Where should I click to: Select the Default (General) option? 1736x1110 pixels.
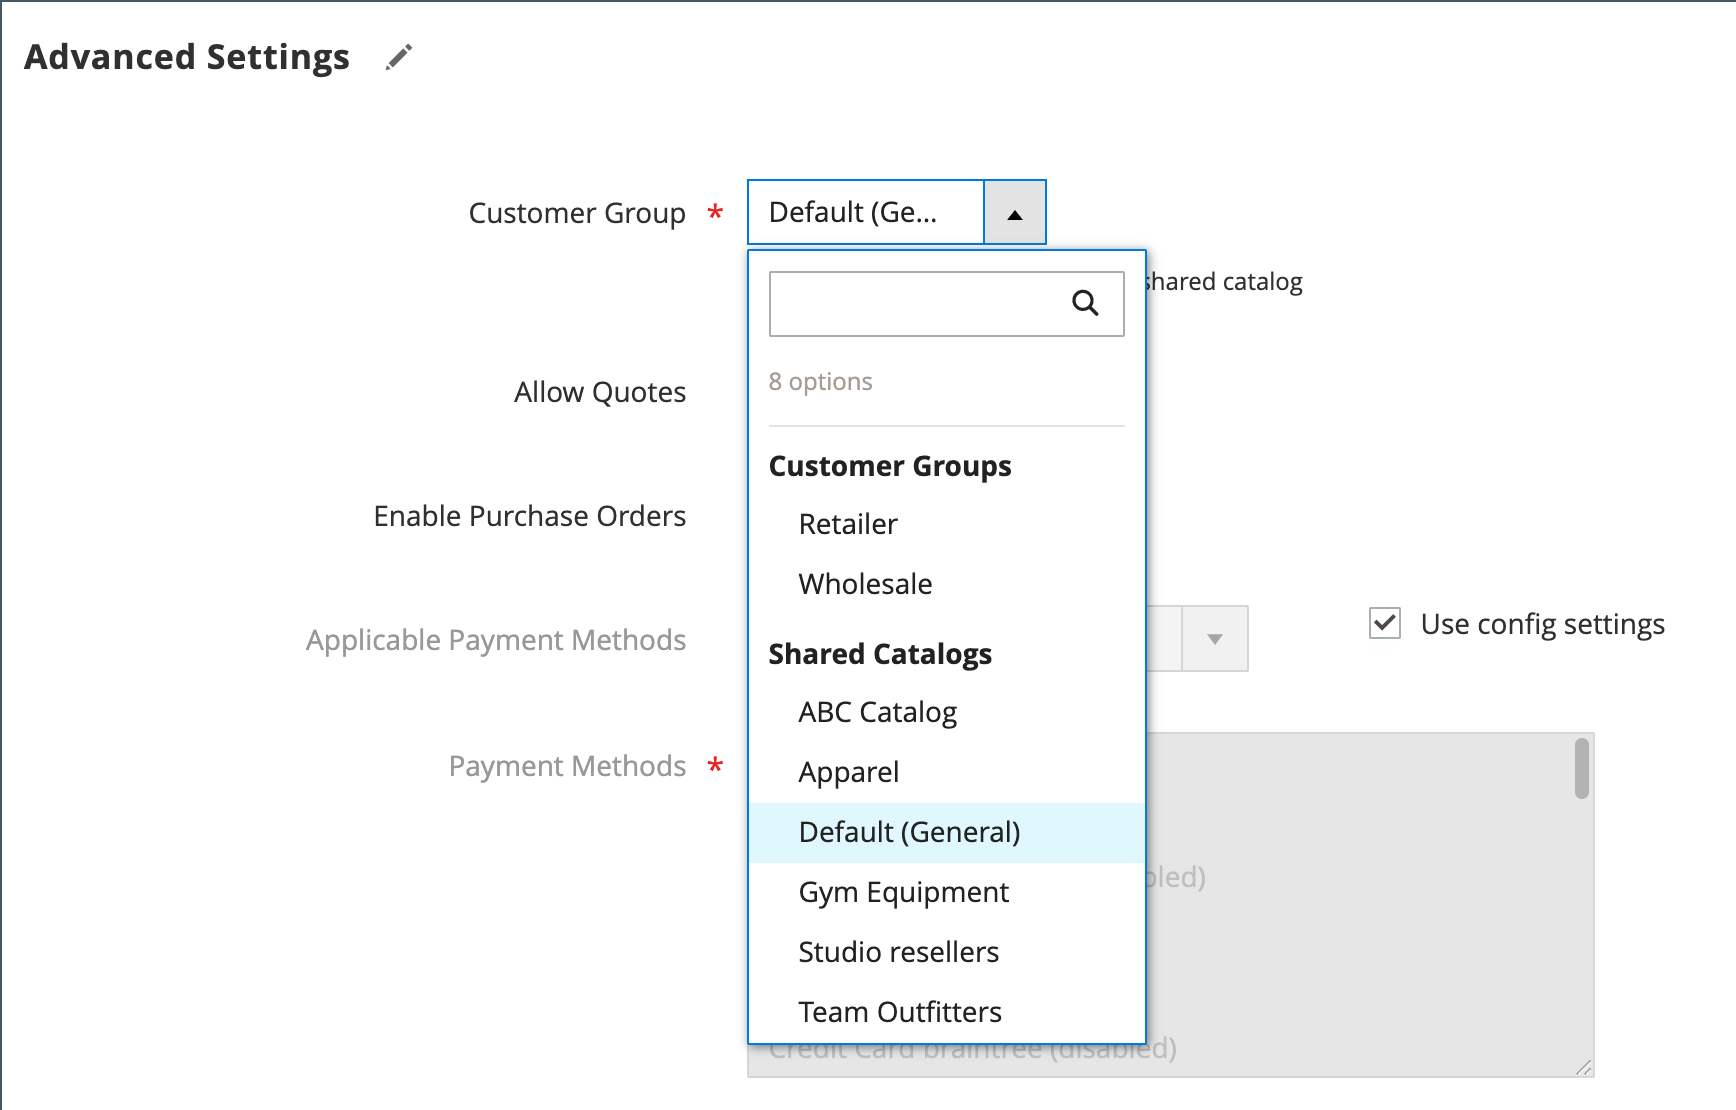[909, 832]
